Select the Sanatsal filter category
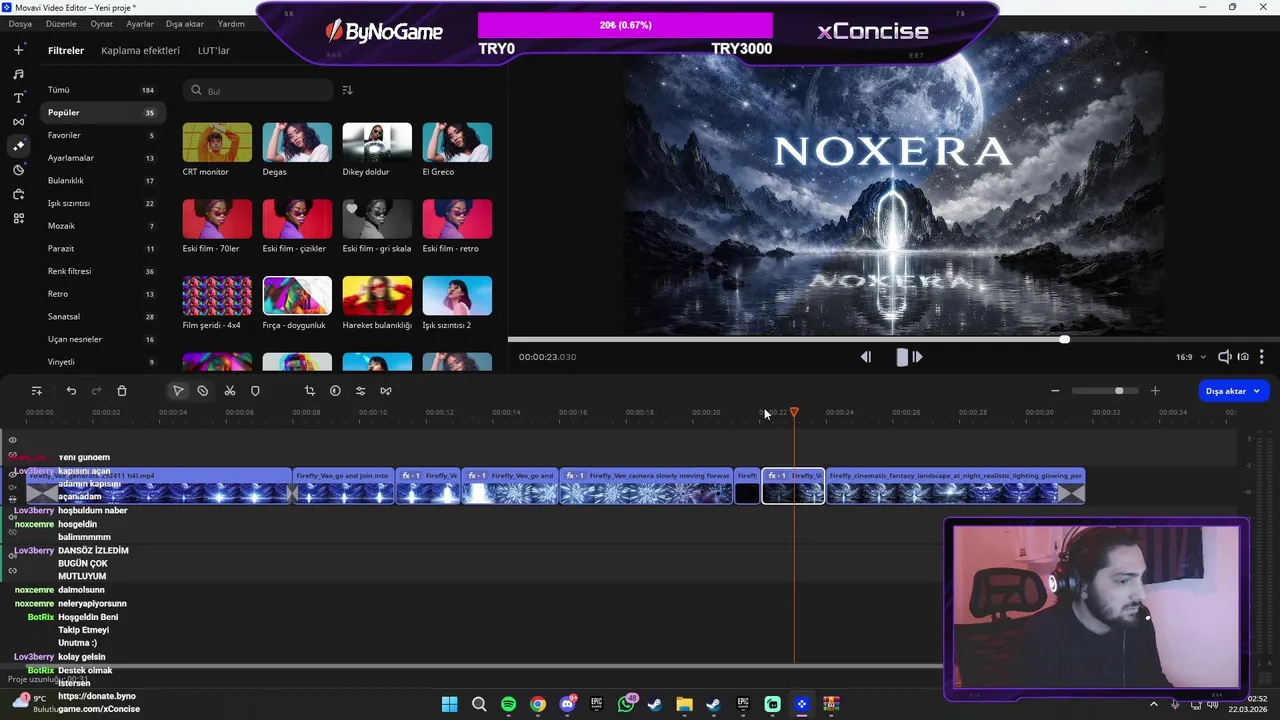Image resolution: width=1280 pixels, height=720 pixels. pos(103,316)
